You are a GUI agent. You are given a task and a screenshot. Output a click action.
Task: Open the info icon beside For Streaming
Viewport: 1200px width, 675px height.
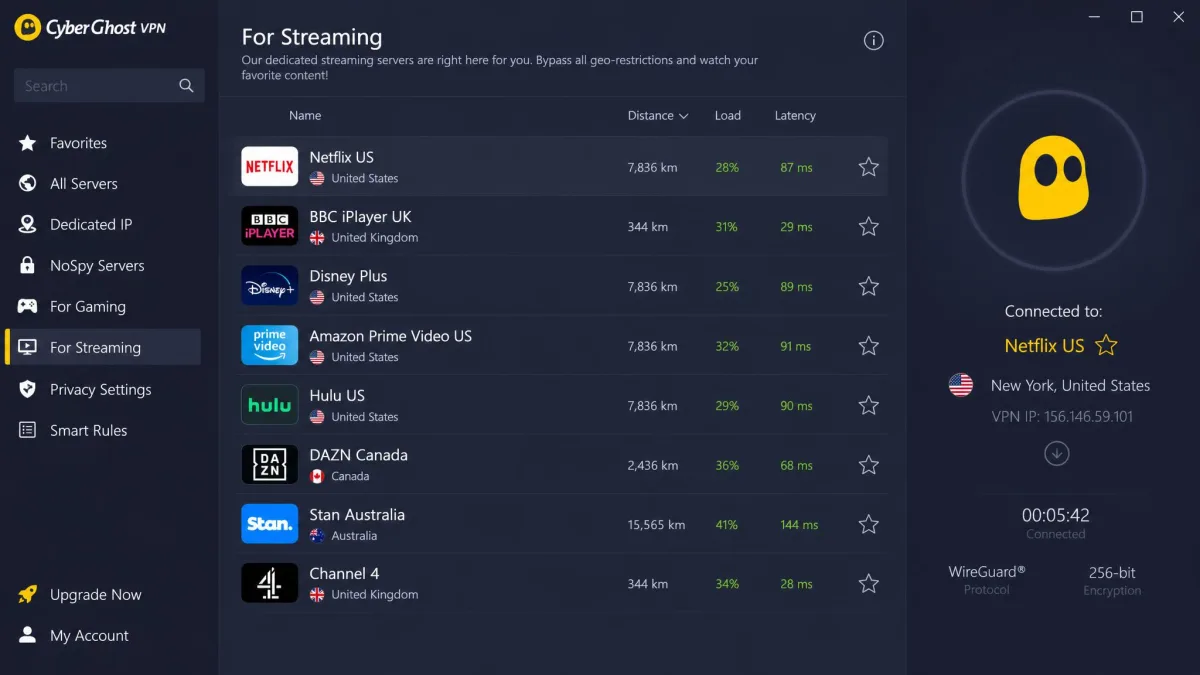873,41
